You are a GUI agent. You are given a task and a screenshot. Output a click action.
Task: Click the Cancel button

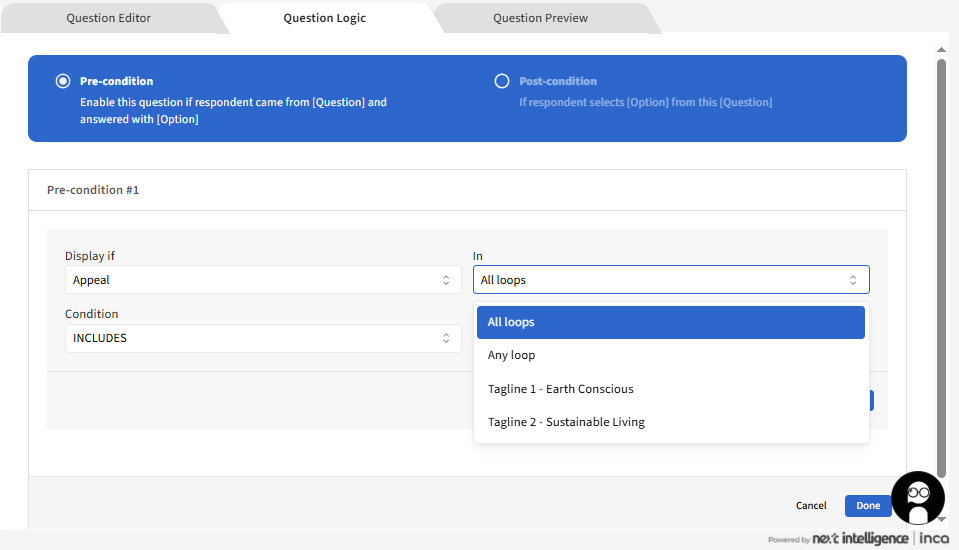tap(811, 506)
